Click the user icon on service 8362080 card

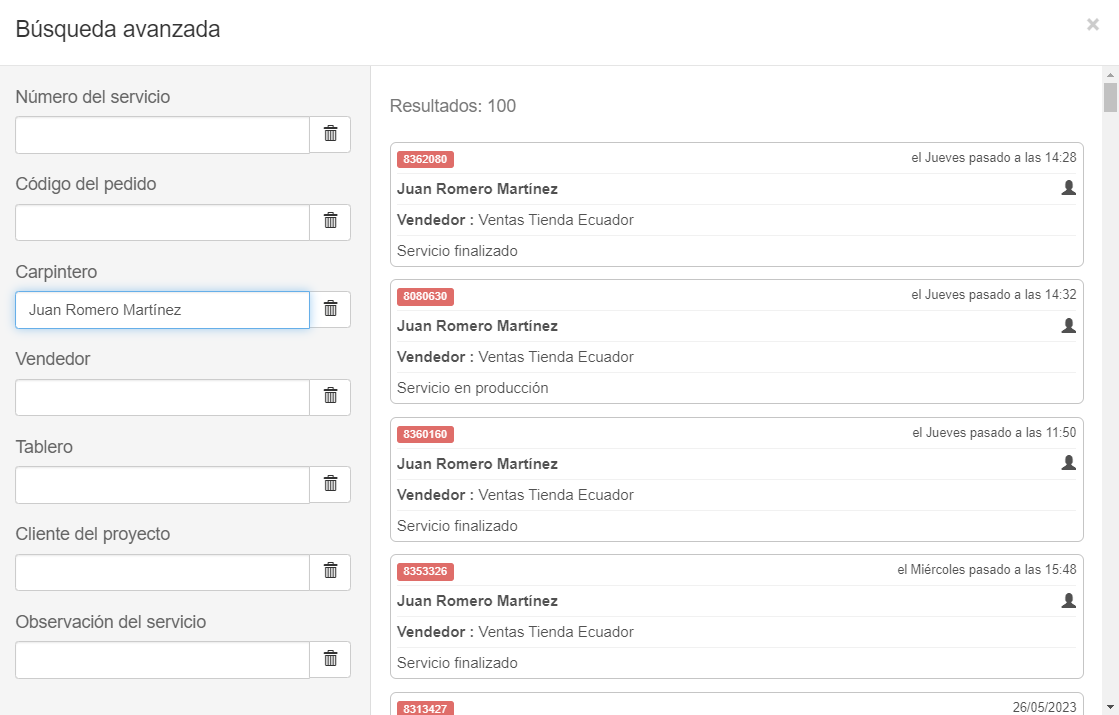point(1068,188)
